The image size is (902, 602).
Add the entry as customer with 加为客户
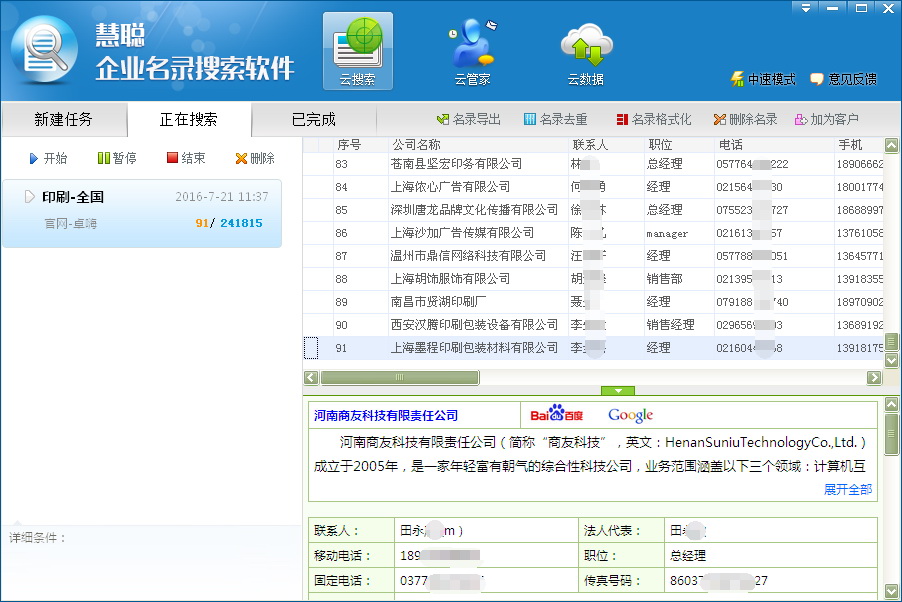point(801,120)
